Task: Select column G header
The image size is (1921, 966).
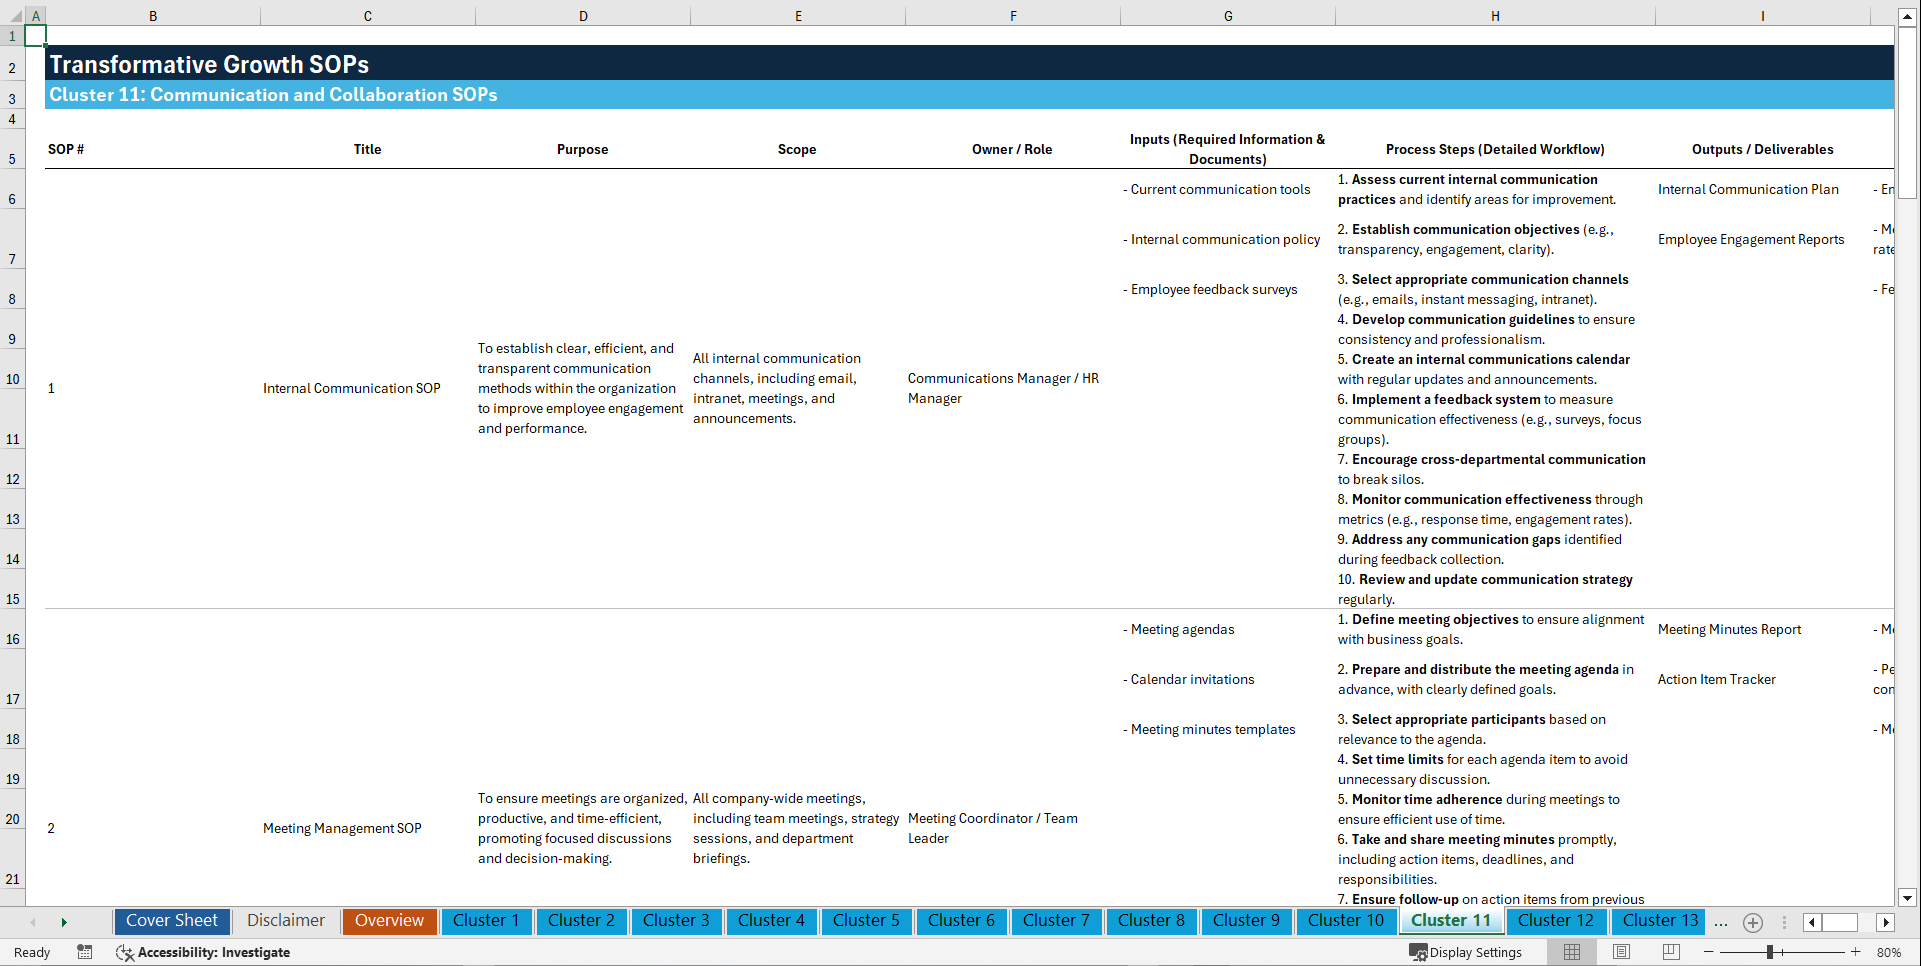Action: pyautogui.click(x=1227, y=15)
